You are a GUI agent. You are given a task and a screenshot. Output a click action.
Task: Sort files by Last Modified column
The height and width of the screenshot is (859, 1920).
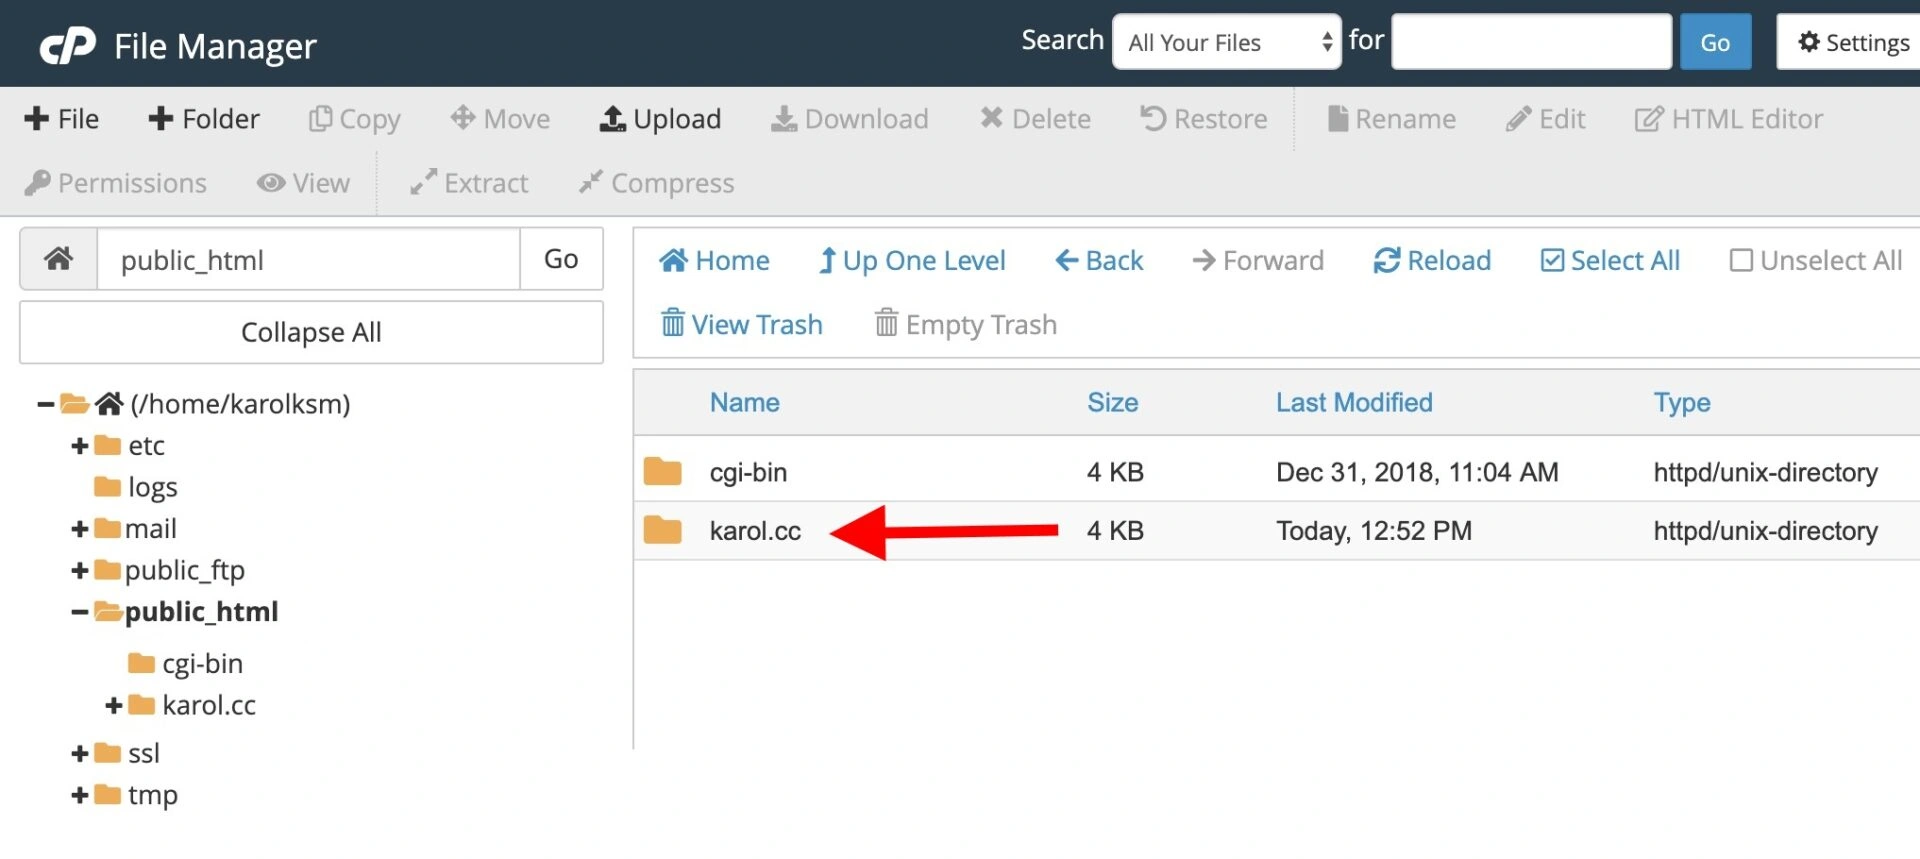coord(1353,402)
